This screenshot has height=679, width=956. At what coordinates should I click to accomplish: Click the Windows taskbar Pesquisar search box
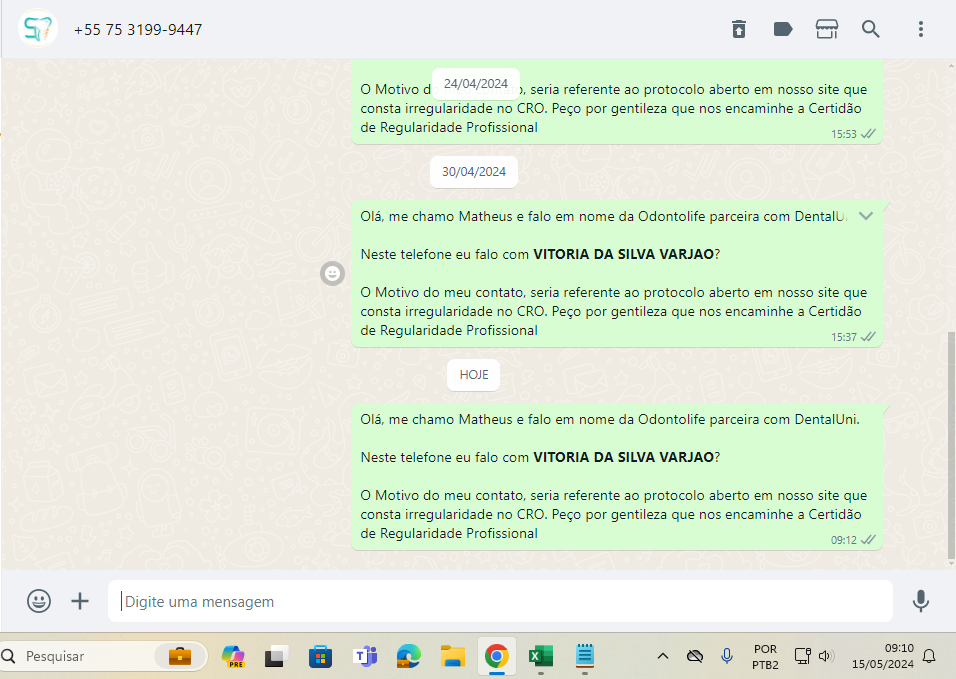point(104,656)
